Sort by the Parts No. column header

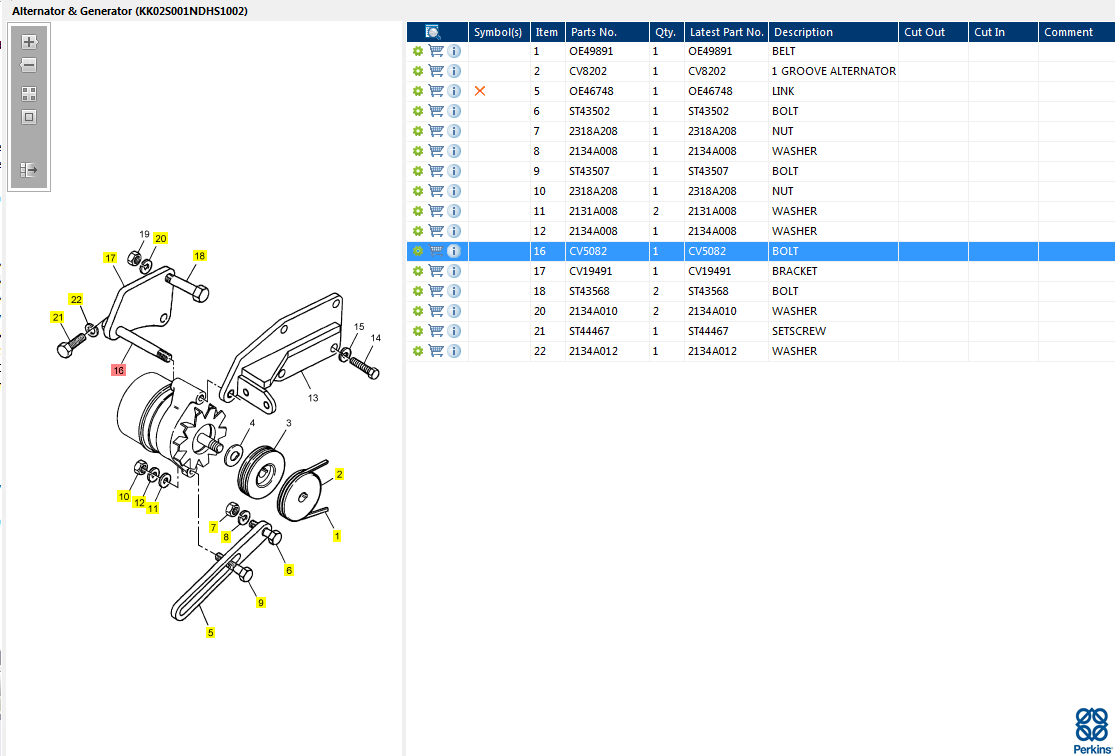click(x=607, y=32)
